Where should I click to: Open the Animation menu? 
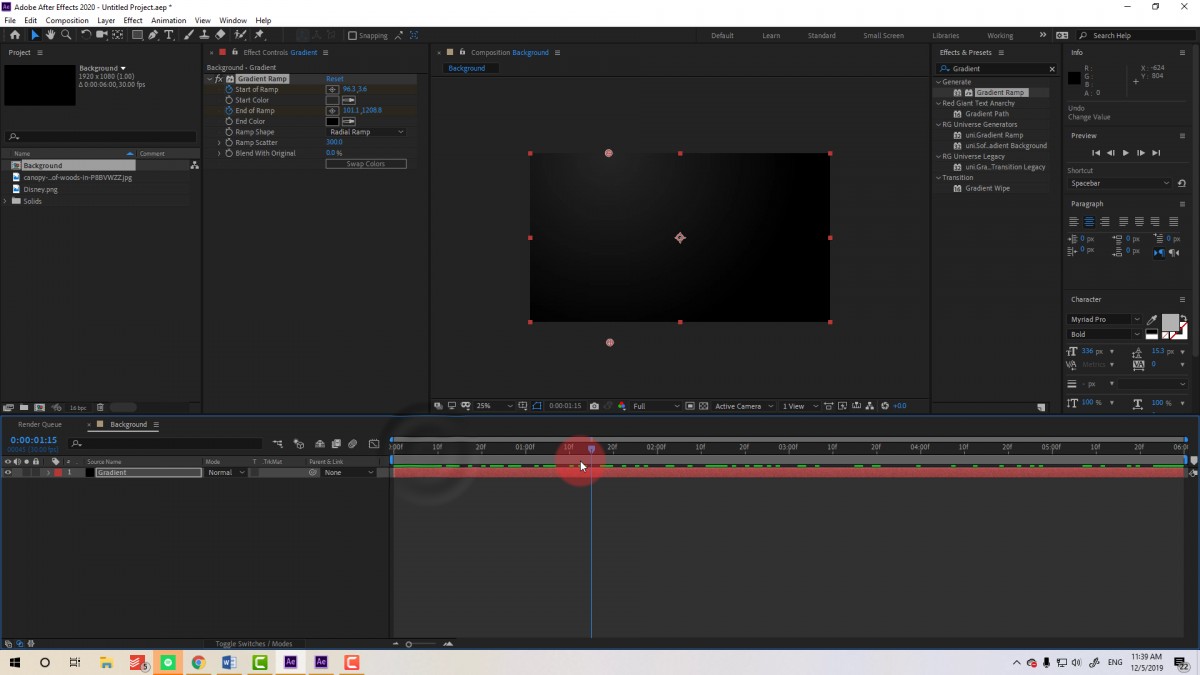pos(169,20)
